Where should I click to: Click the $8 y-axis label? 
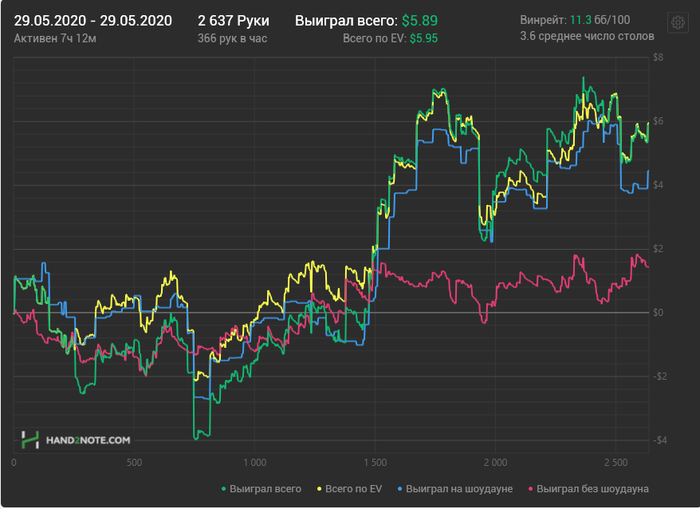pos(658,58)
